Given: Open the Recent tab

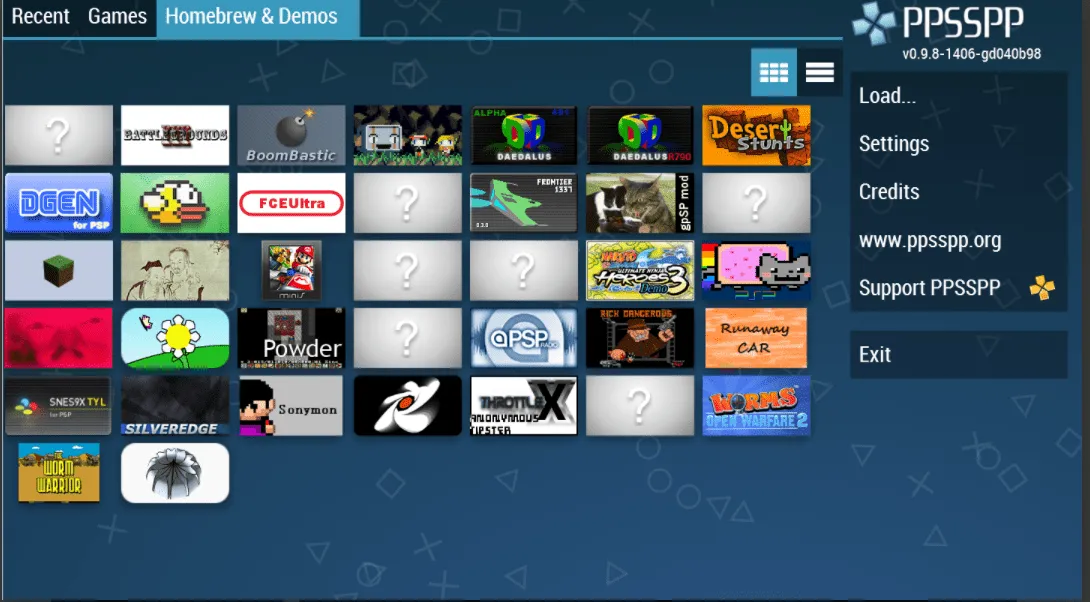Looking at the screenshot, I should [40, 17].
